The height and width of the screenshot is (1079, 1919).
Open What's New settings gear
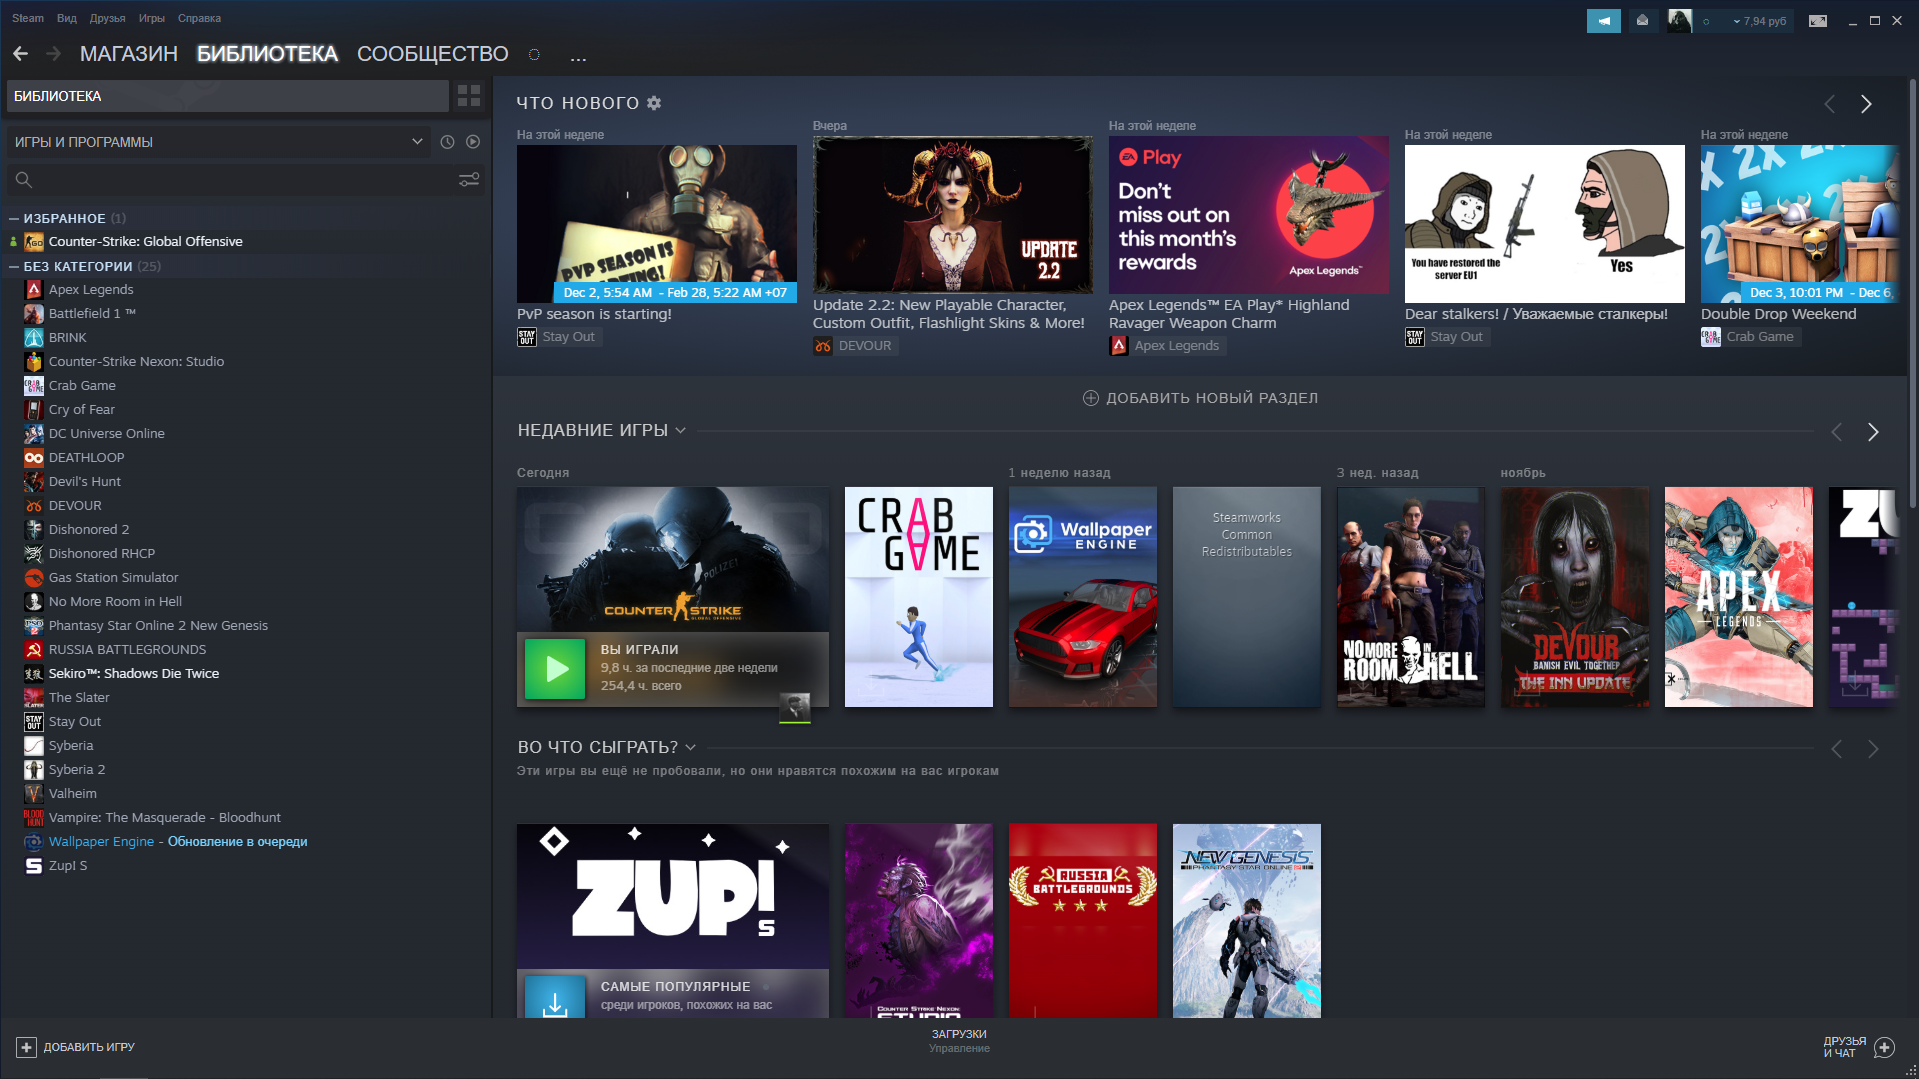click(x=654, y=103)
